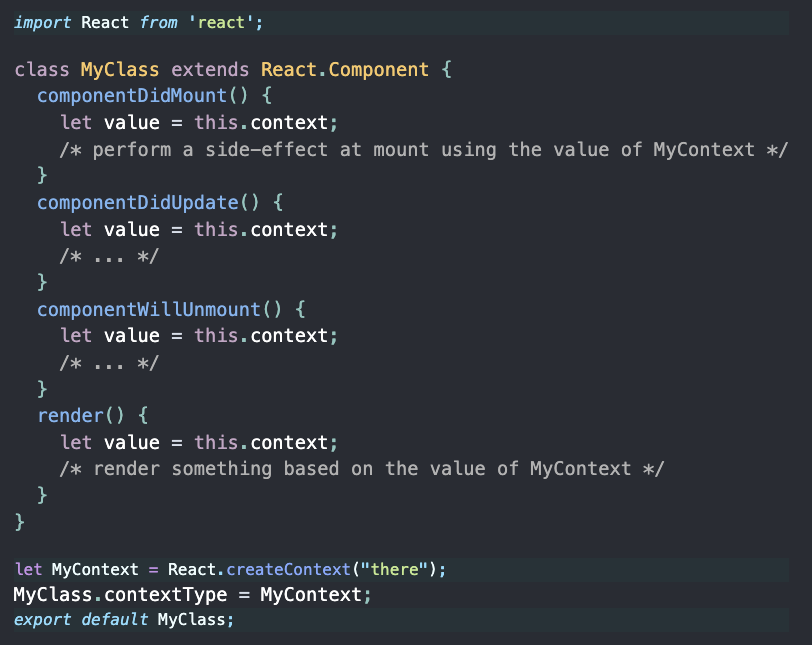Click 'React.Component' in the class declaration
Image resolution: width=812 pixels, height=645 pixels.
coord(345,69)
